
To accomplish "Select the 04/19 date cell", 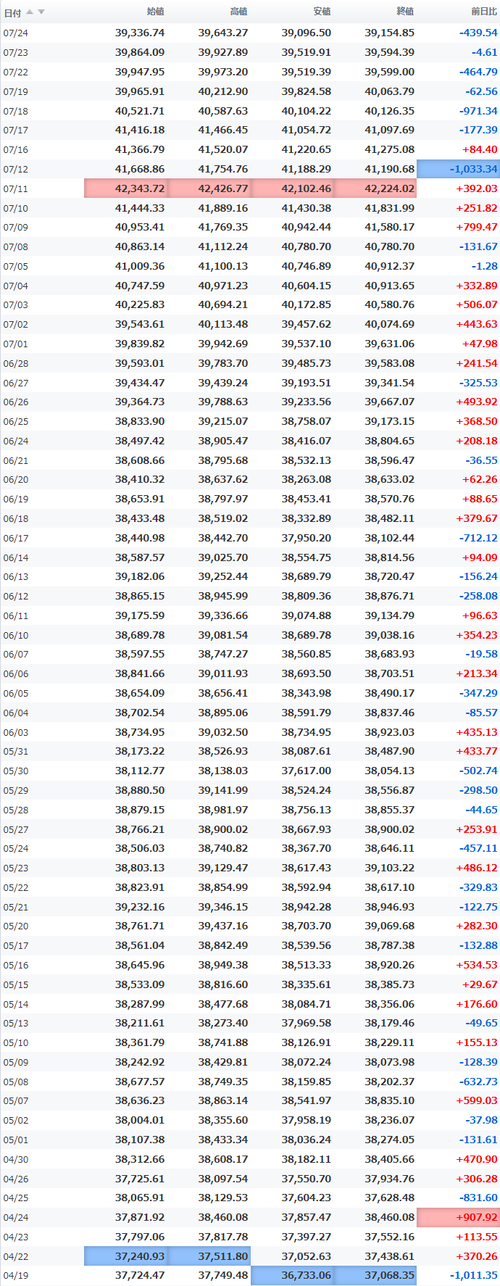I will tap(16, 1274).
